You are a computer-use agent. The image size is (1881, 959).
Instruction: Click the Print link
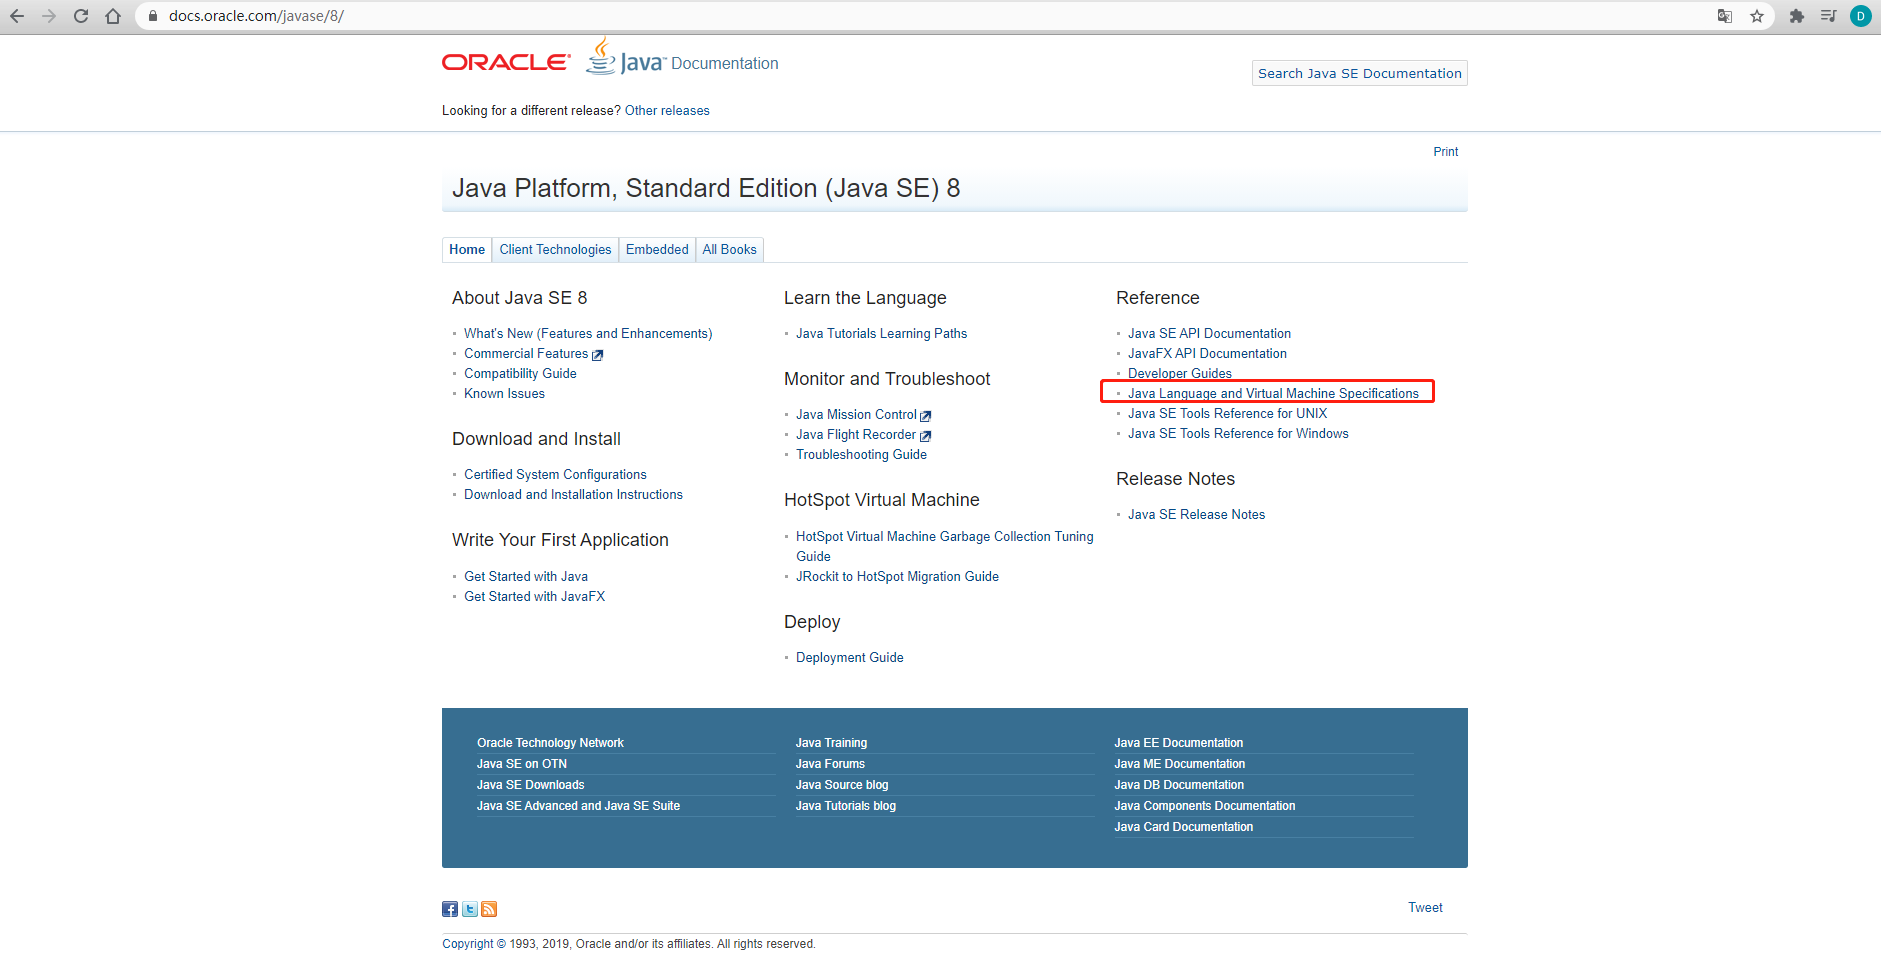[x=1445, y=152]
